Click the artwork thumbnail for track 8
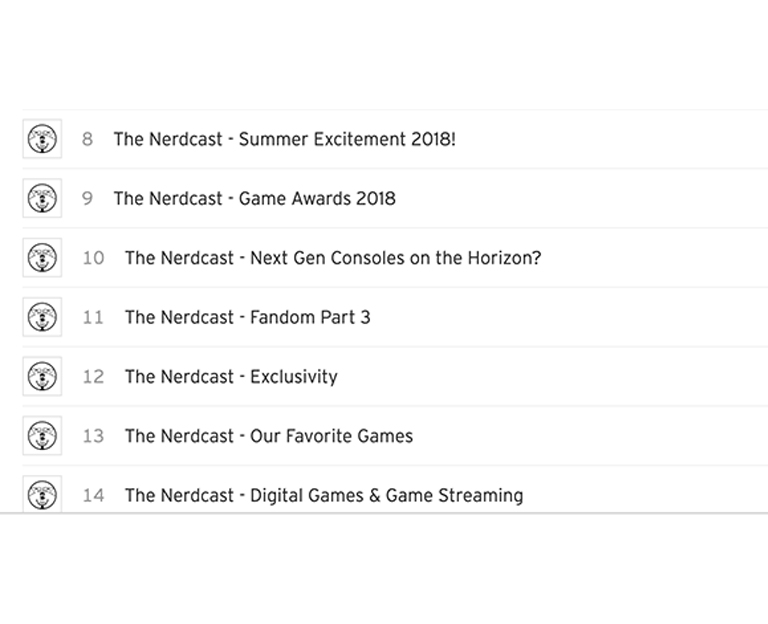 (42, 139)
